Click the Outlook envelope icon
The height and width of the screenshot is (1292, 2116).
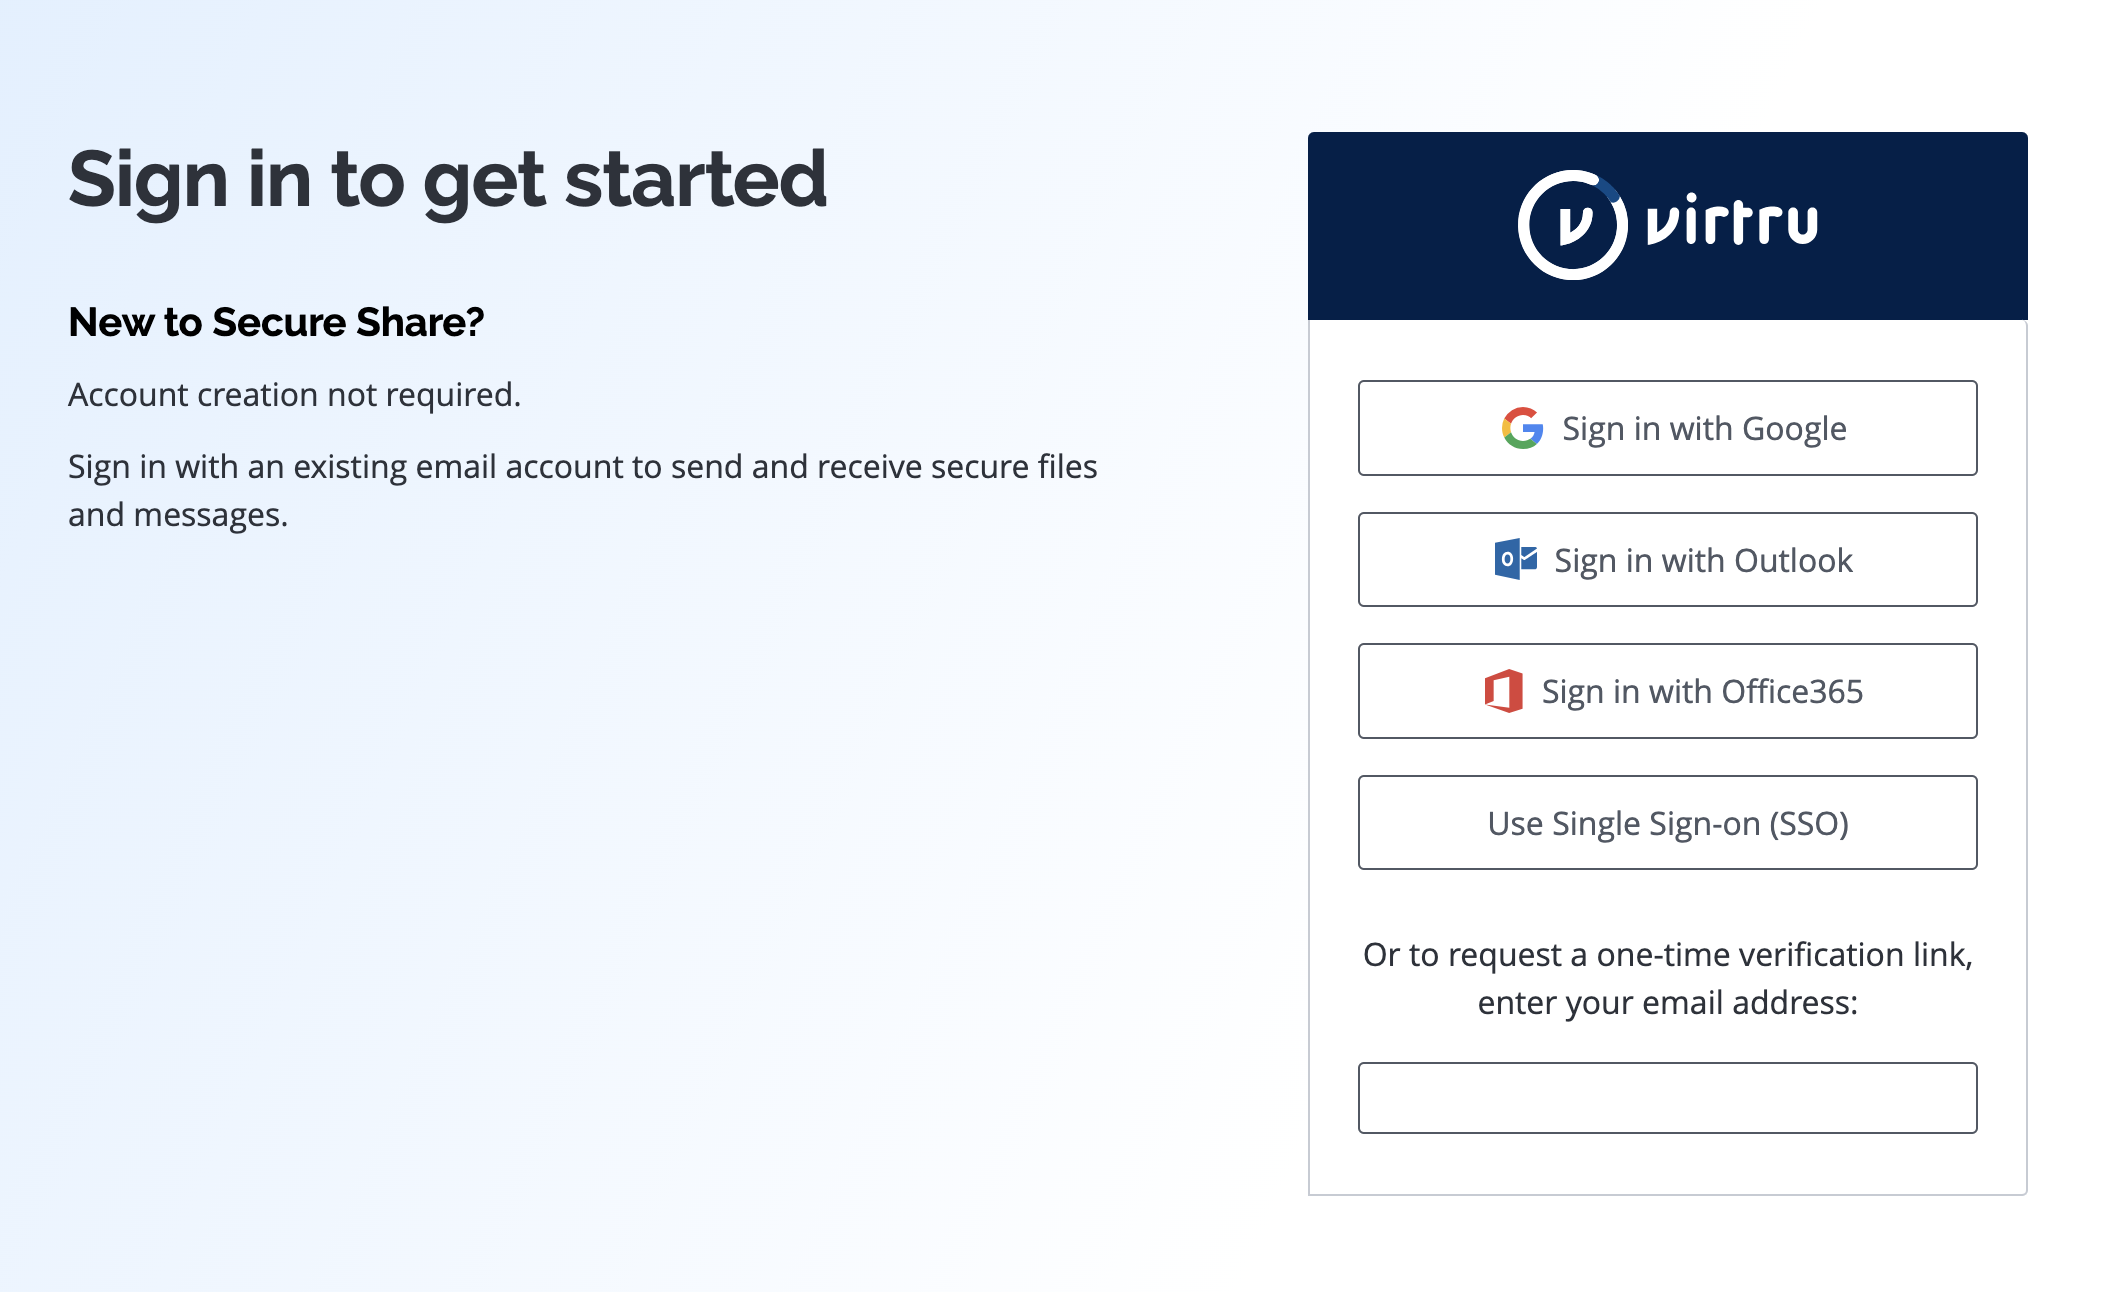tap(1516, 559)
